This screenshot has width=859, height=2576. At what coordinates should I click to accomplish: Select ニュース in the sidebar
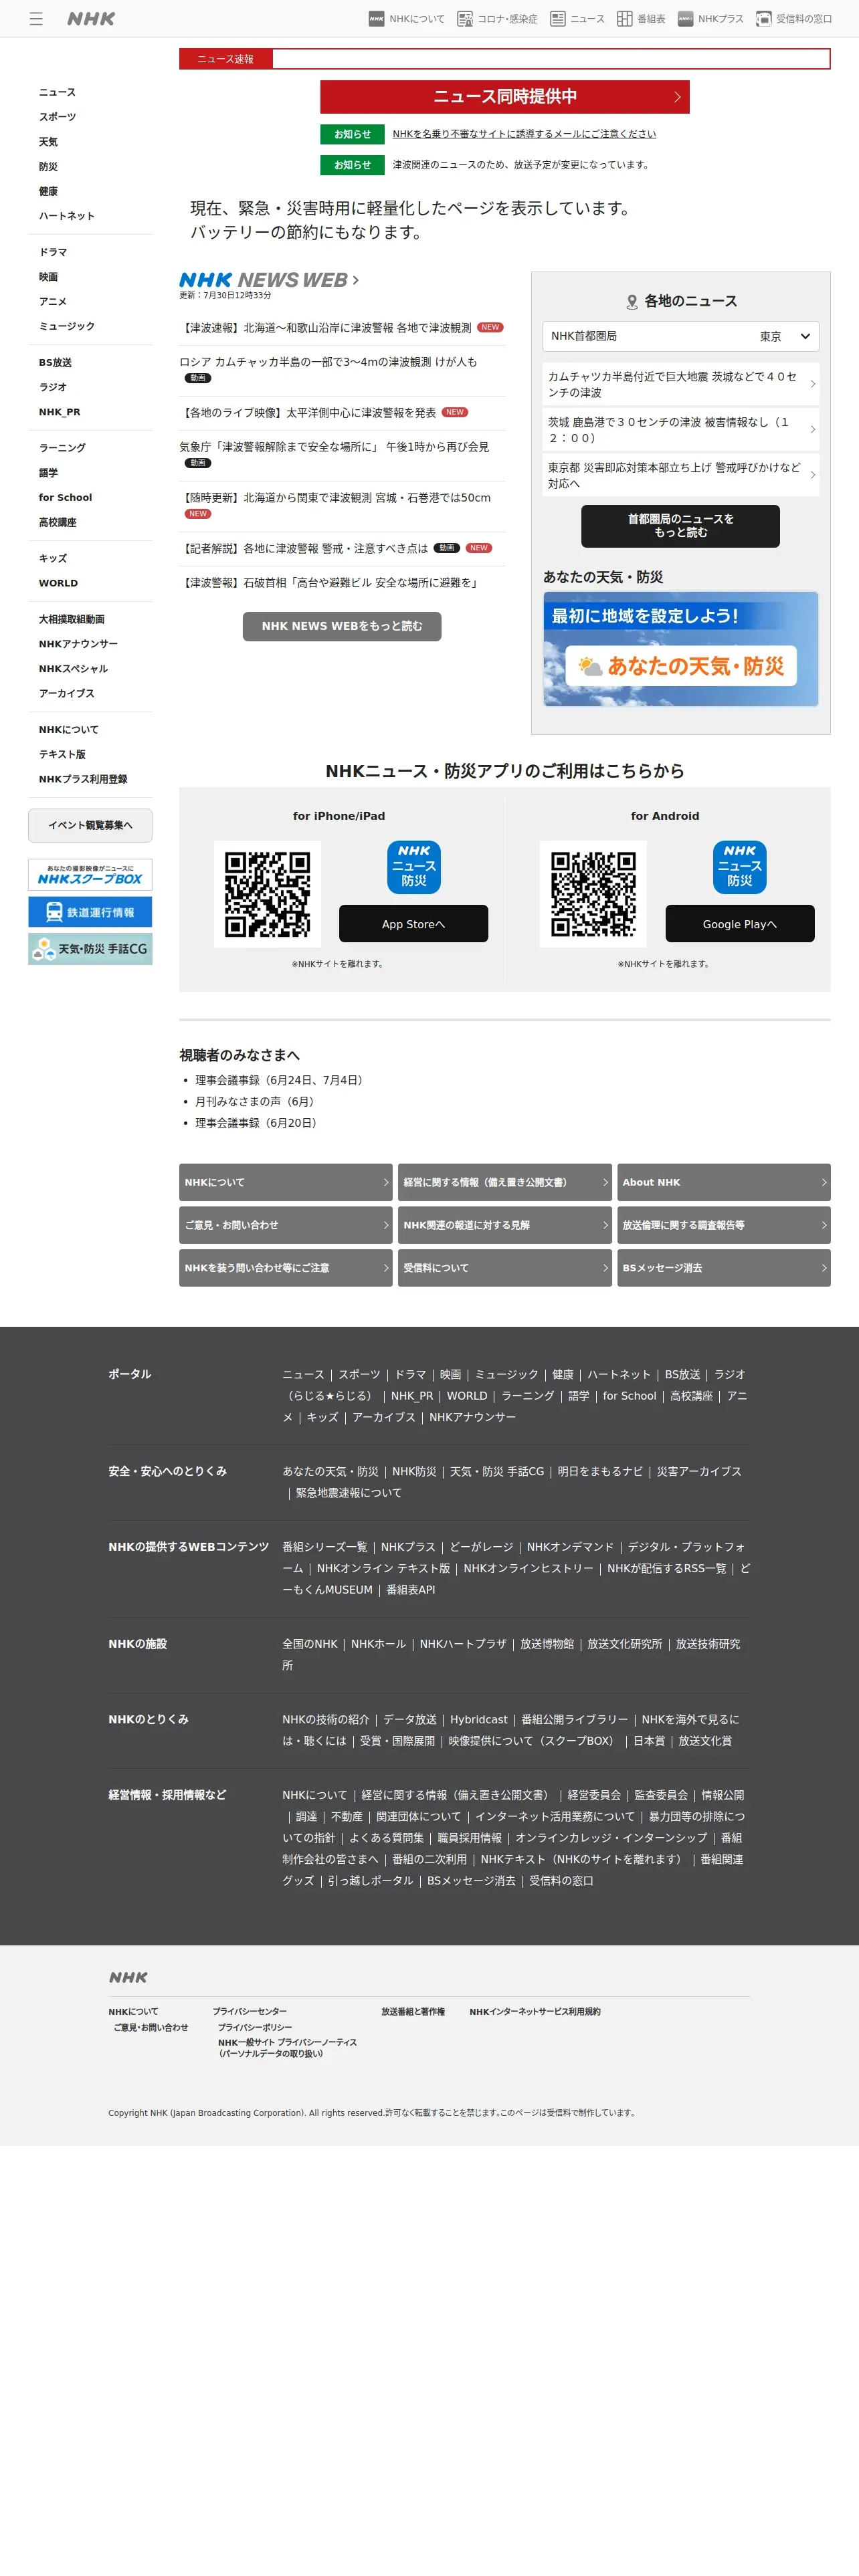(57, 92)
